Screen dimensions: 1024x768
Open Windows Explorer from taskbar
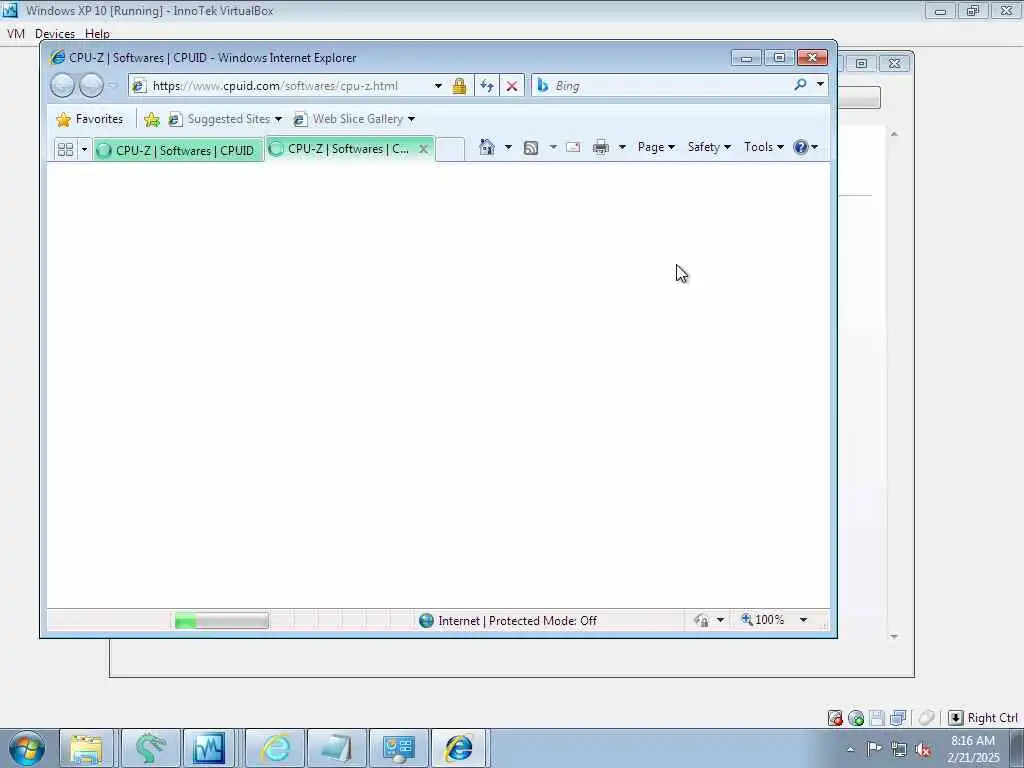87,748
